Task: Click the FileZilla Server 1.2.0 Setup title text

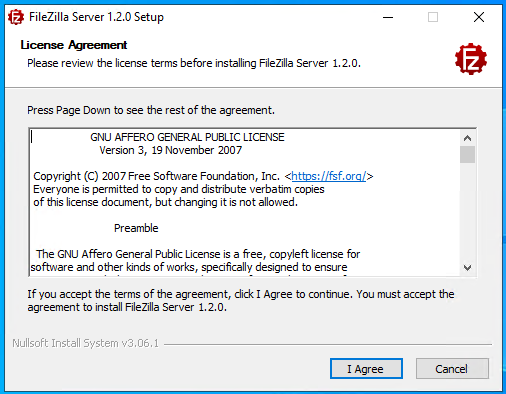Action: pos(96,17)
